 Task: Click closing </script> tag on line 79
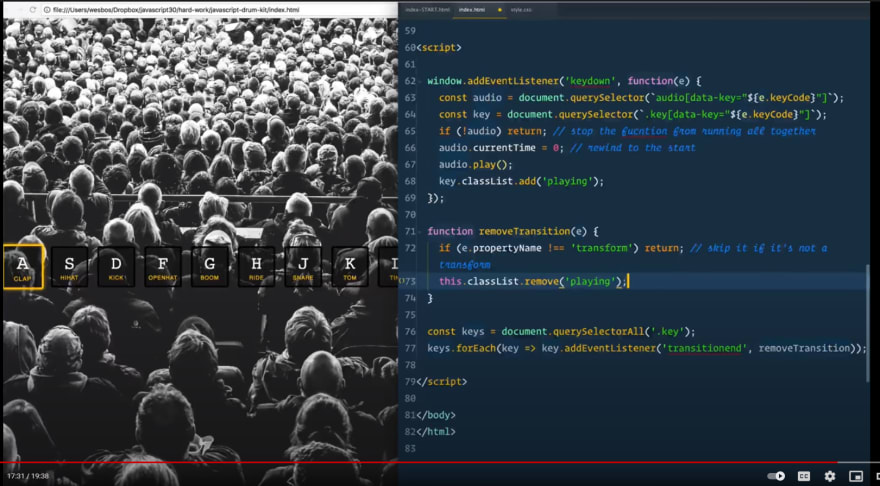click(442, 382)
